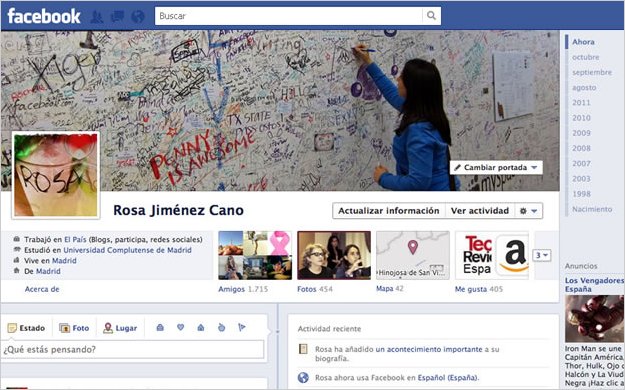Click the ¿Qué estás pensando? status box
Screen dimensions: 625x390
[132, 349]
